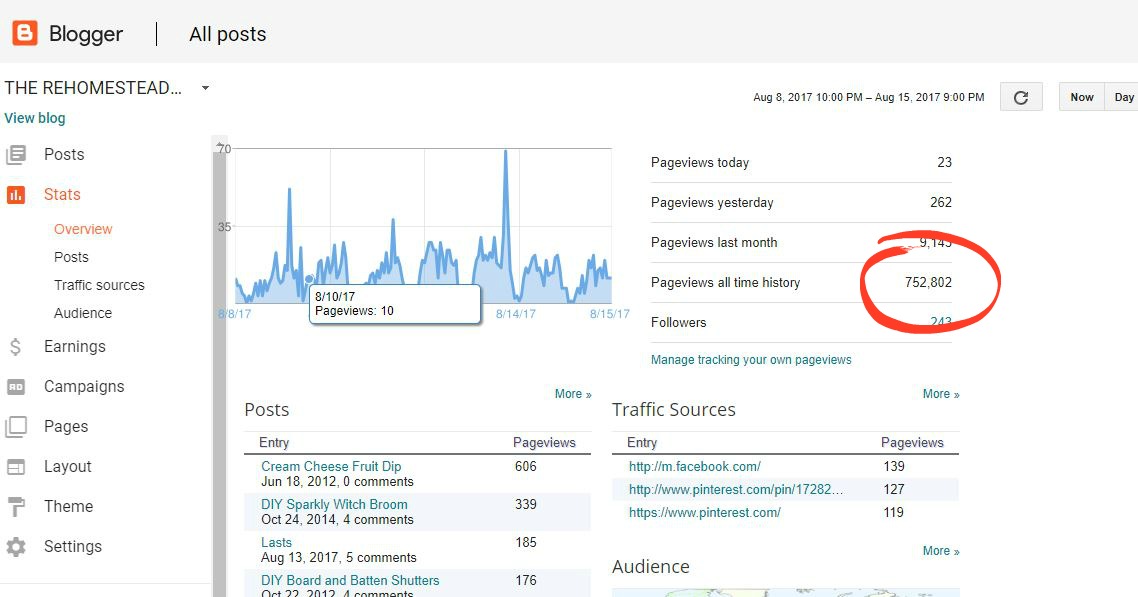Click the Earnings dollar sign icon
Viewport: 1138px width, 597px height.
[x=15, y=347]
